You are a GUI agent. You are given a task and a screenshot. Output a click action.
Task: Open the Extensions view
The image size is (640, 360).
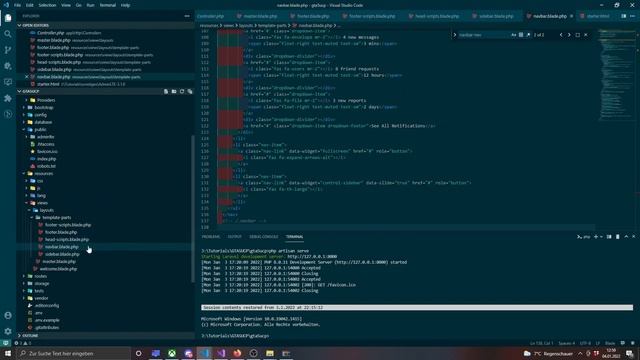click(x=8, y=98)
